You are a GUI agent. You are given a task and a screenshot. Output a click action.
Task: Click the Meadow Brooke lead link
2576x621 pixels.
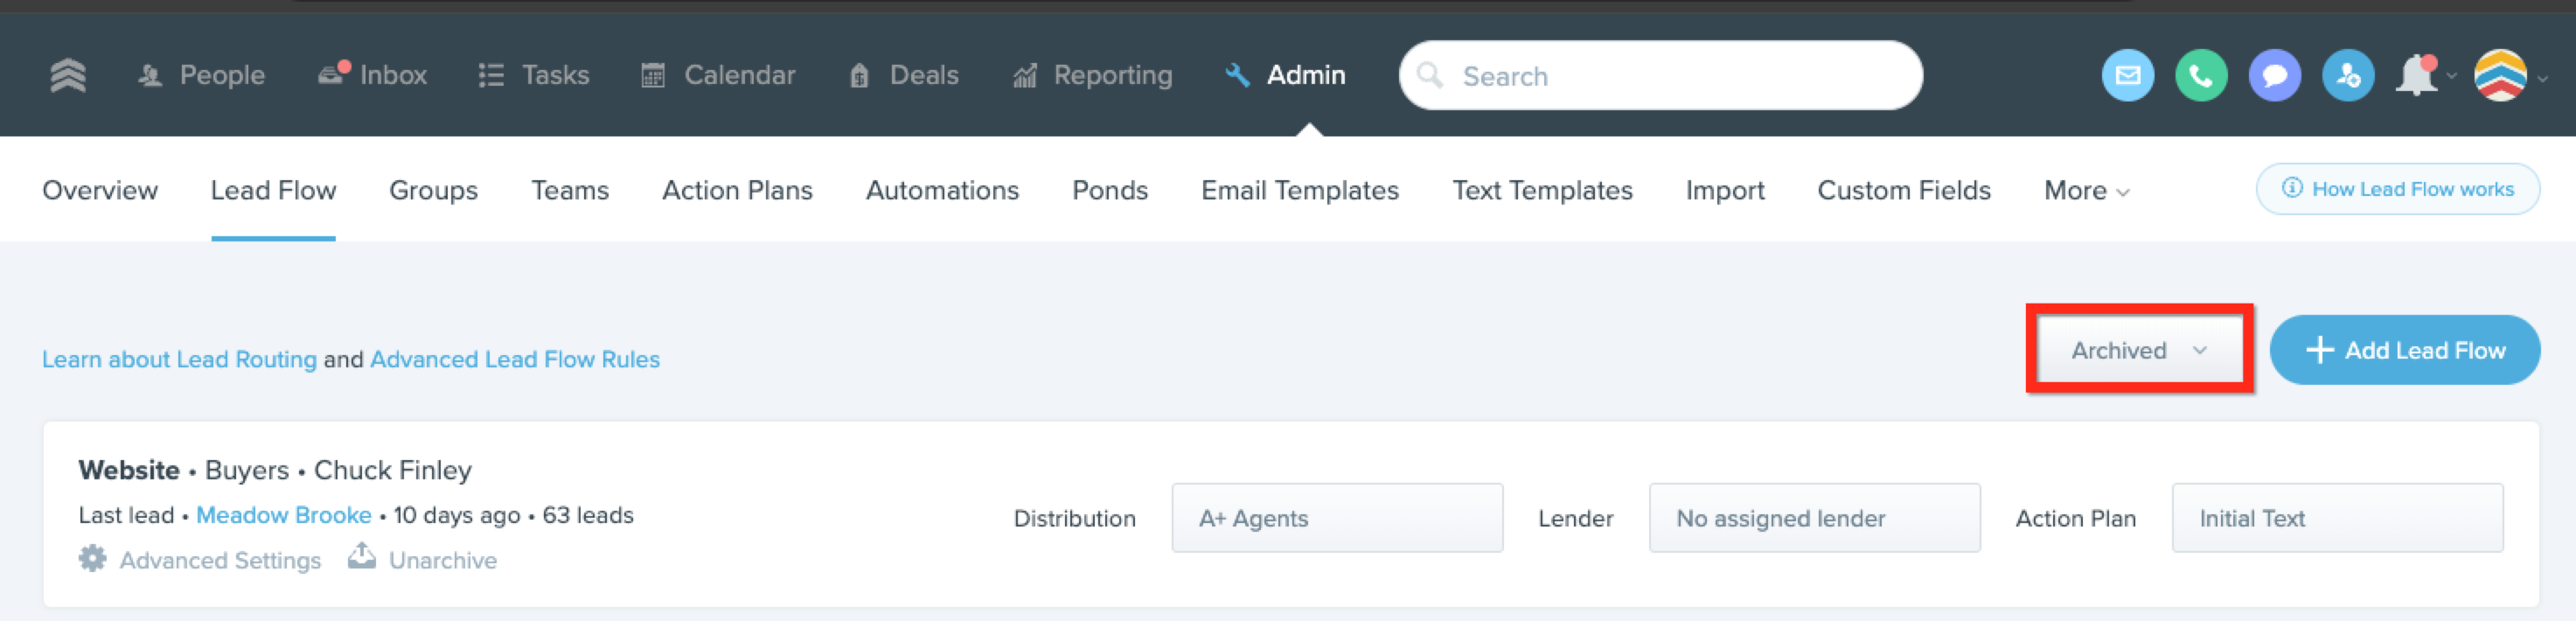point(284,515)
